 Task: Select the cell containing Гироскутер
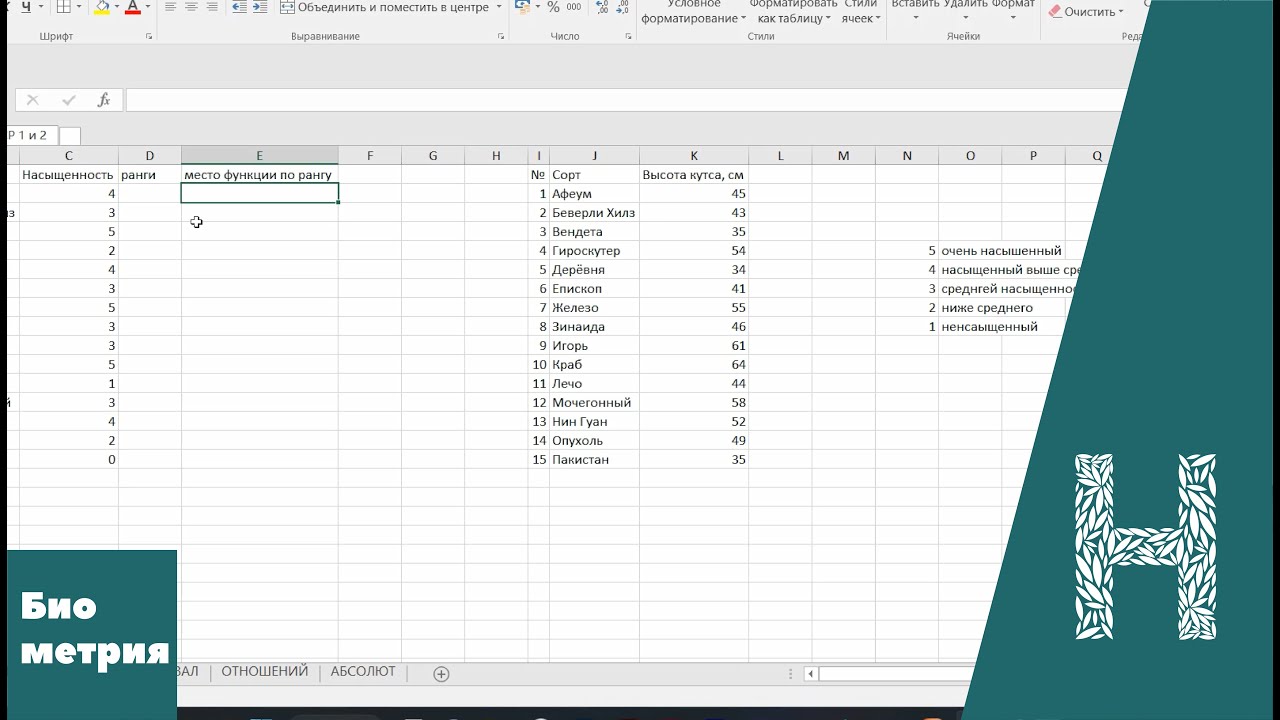(x=594, y=251)
